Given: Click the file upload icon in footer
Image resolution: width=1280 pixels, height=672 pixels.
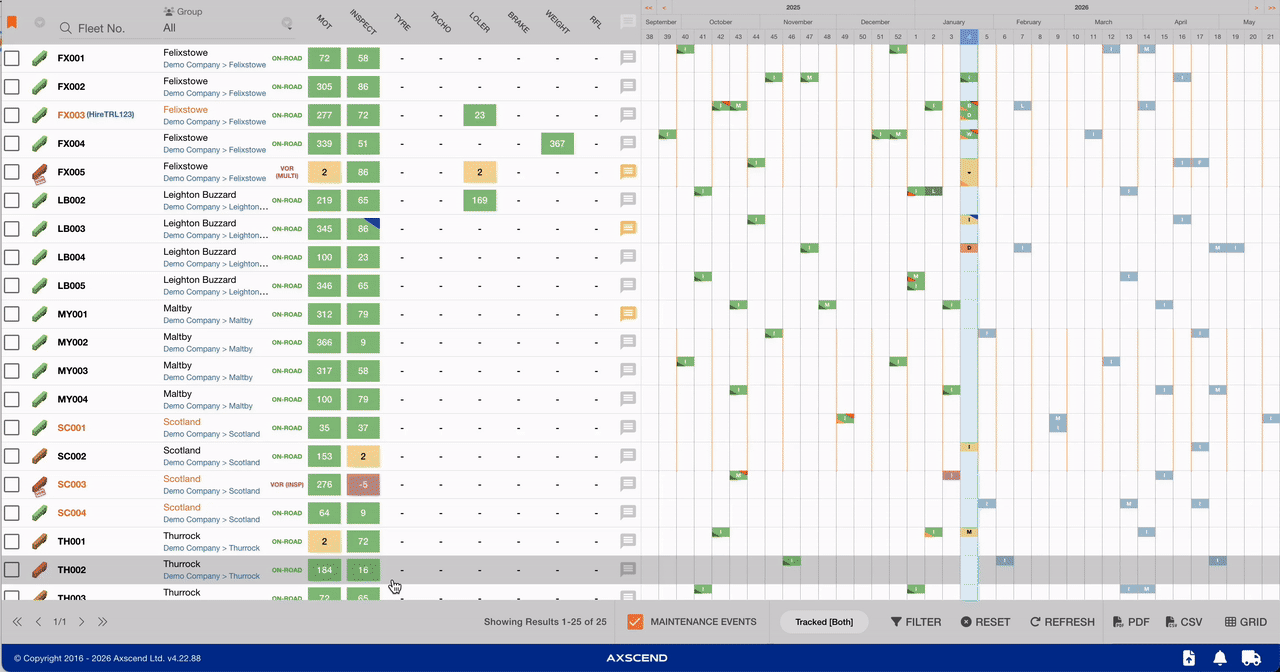Looking at the screenshot, I should [x=1188, y=657].
